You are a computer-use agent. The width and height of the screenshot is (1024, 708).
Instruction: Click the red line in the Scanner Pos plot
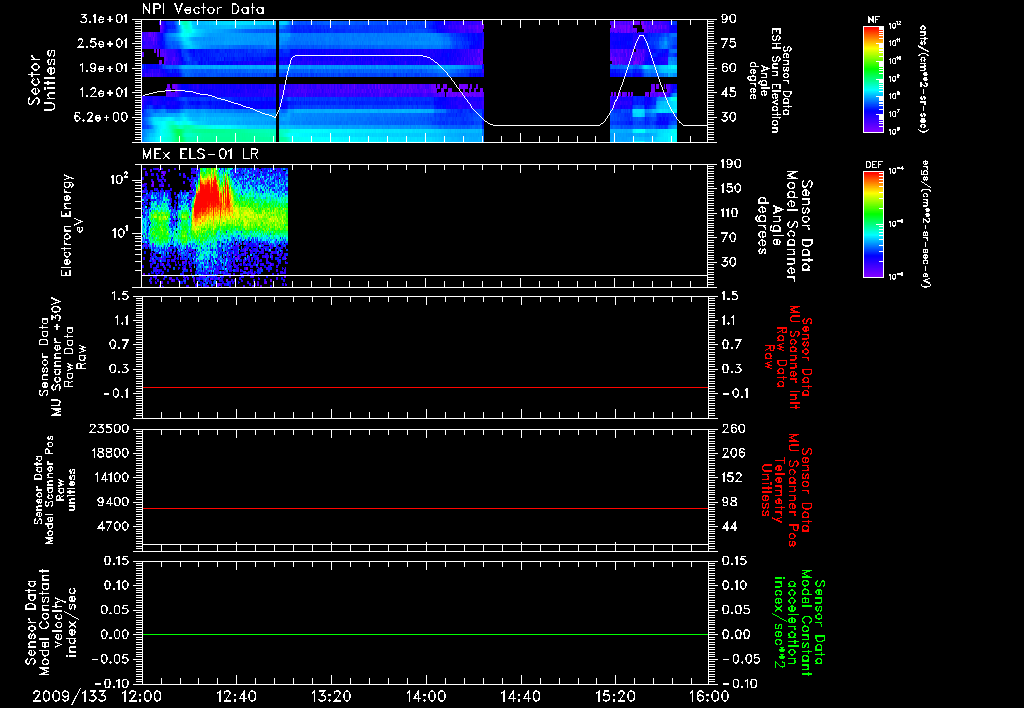425,508
